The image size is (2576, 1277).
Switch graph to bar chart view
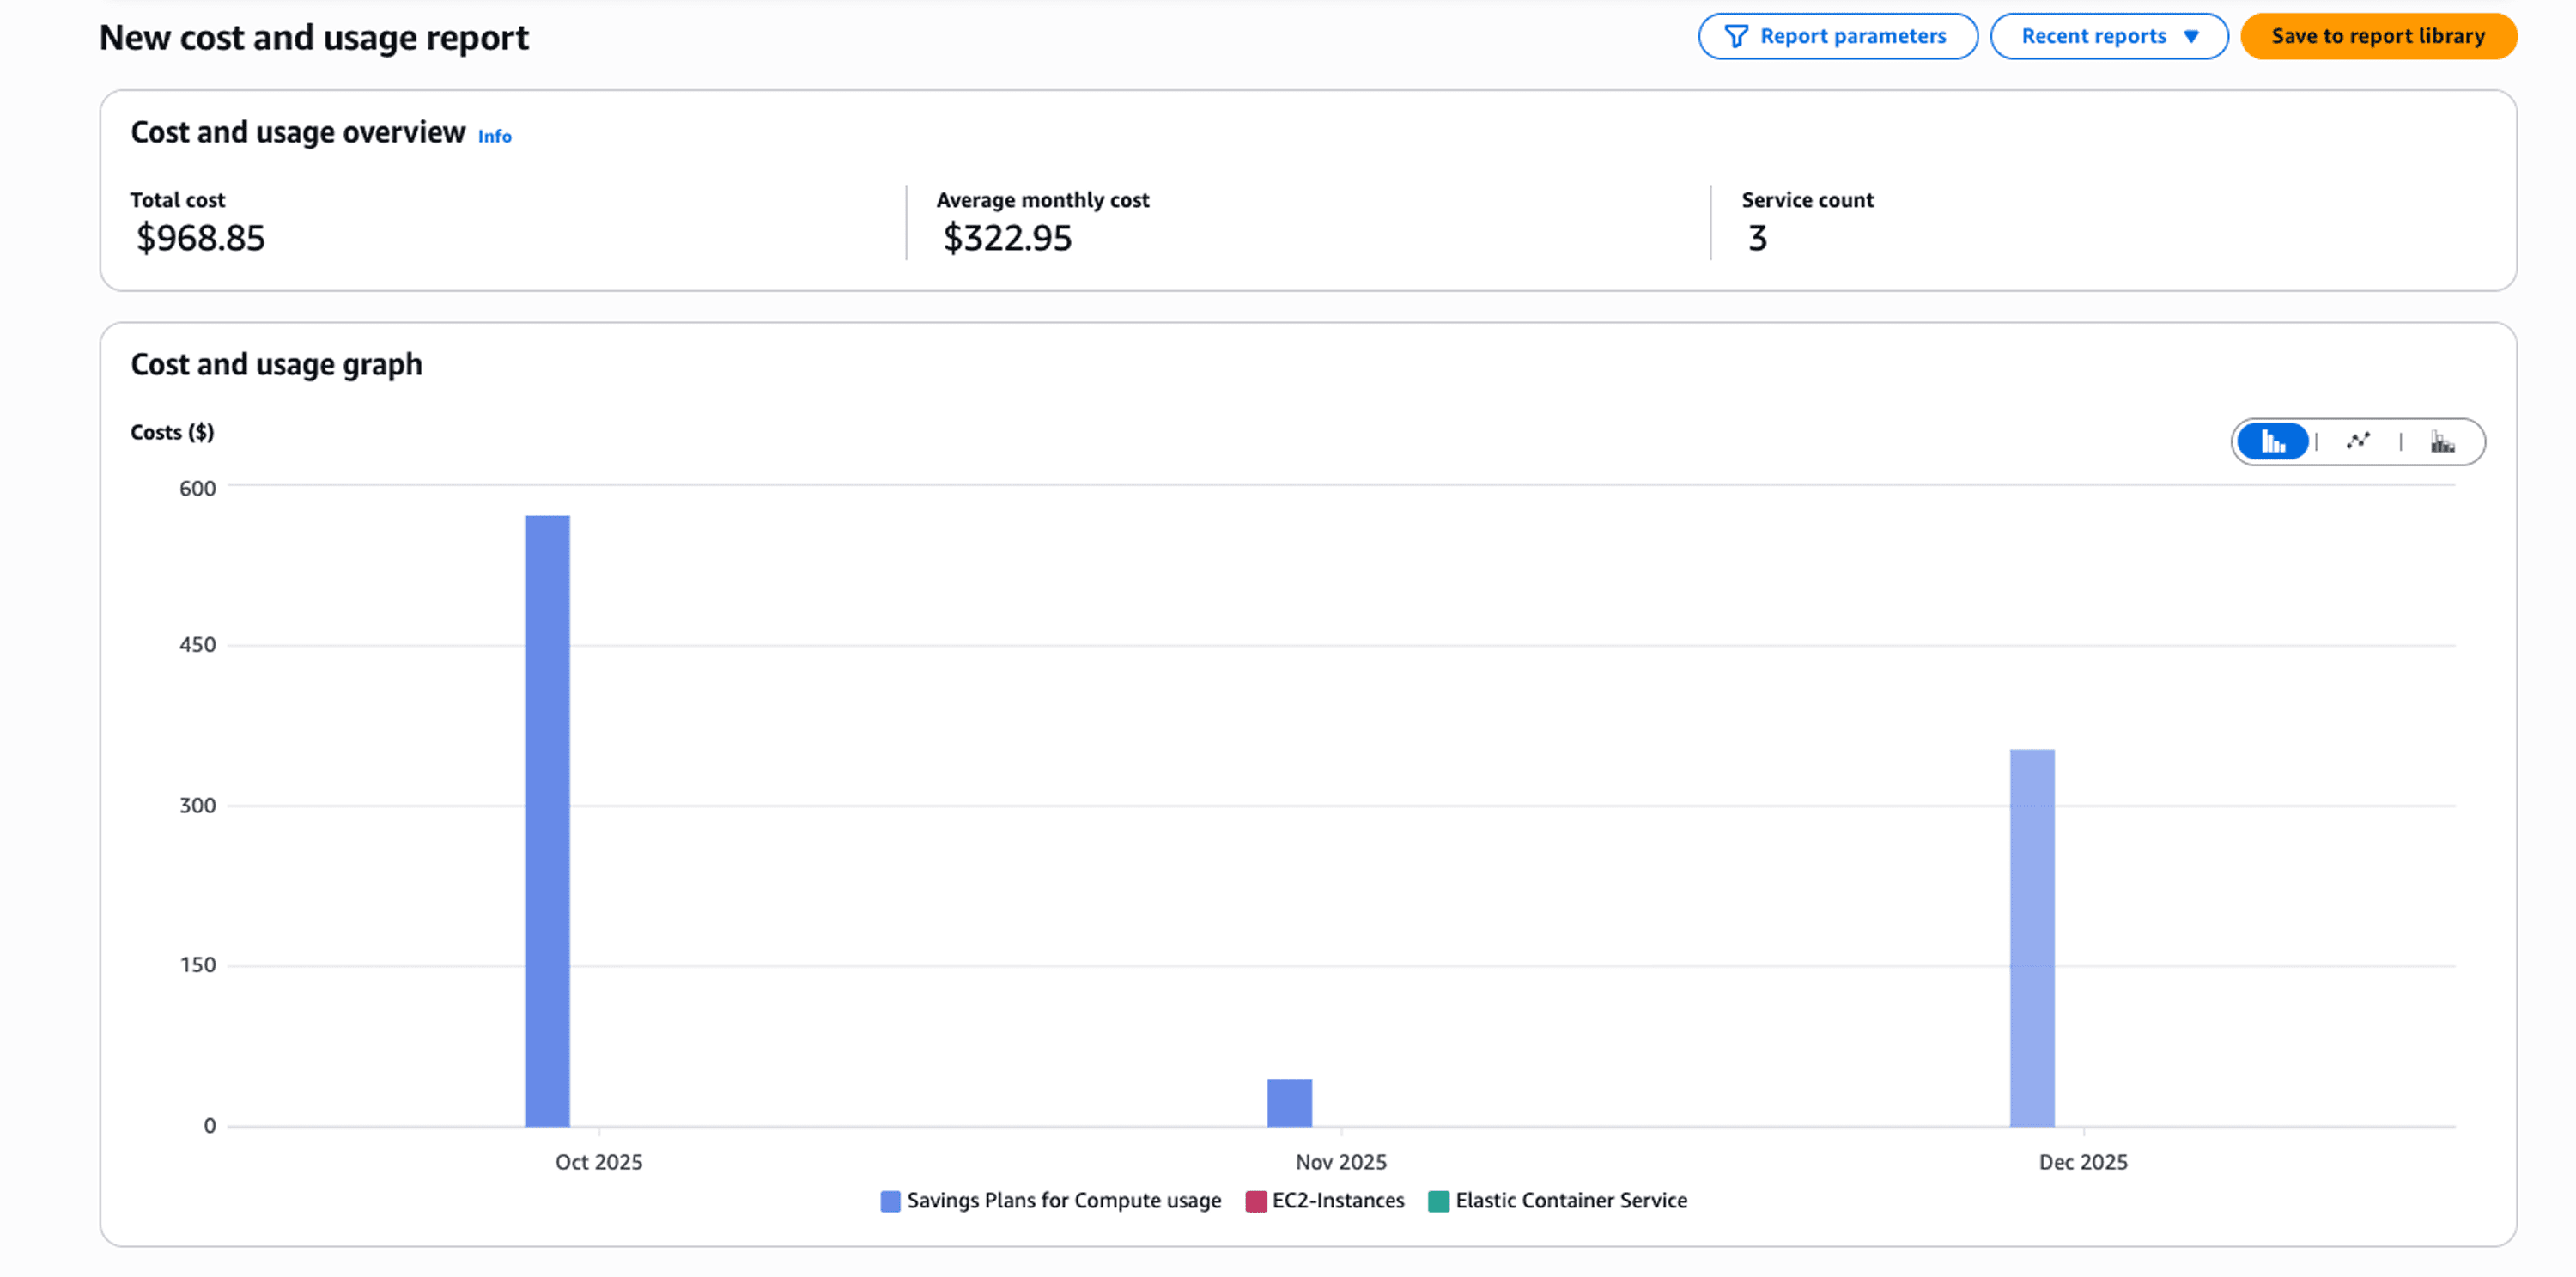2273,441
